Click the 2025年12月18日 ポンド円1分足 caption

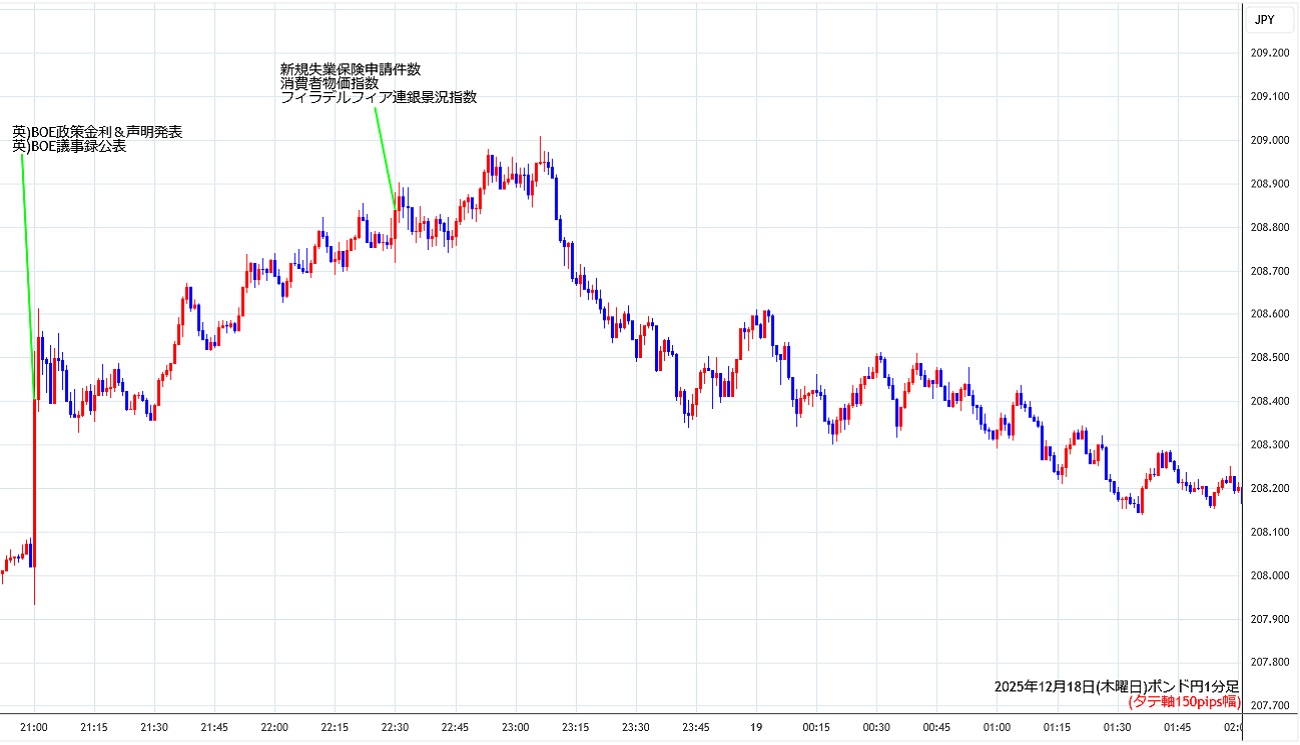pos(1116,686)
